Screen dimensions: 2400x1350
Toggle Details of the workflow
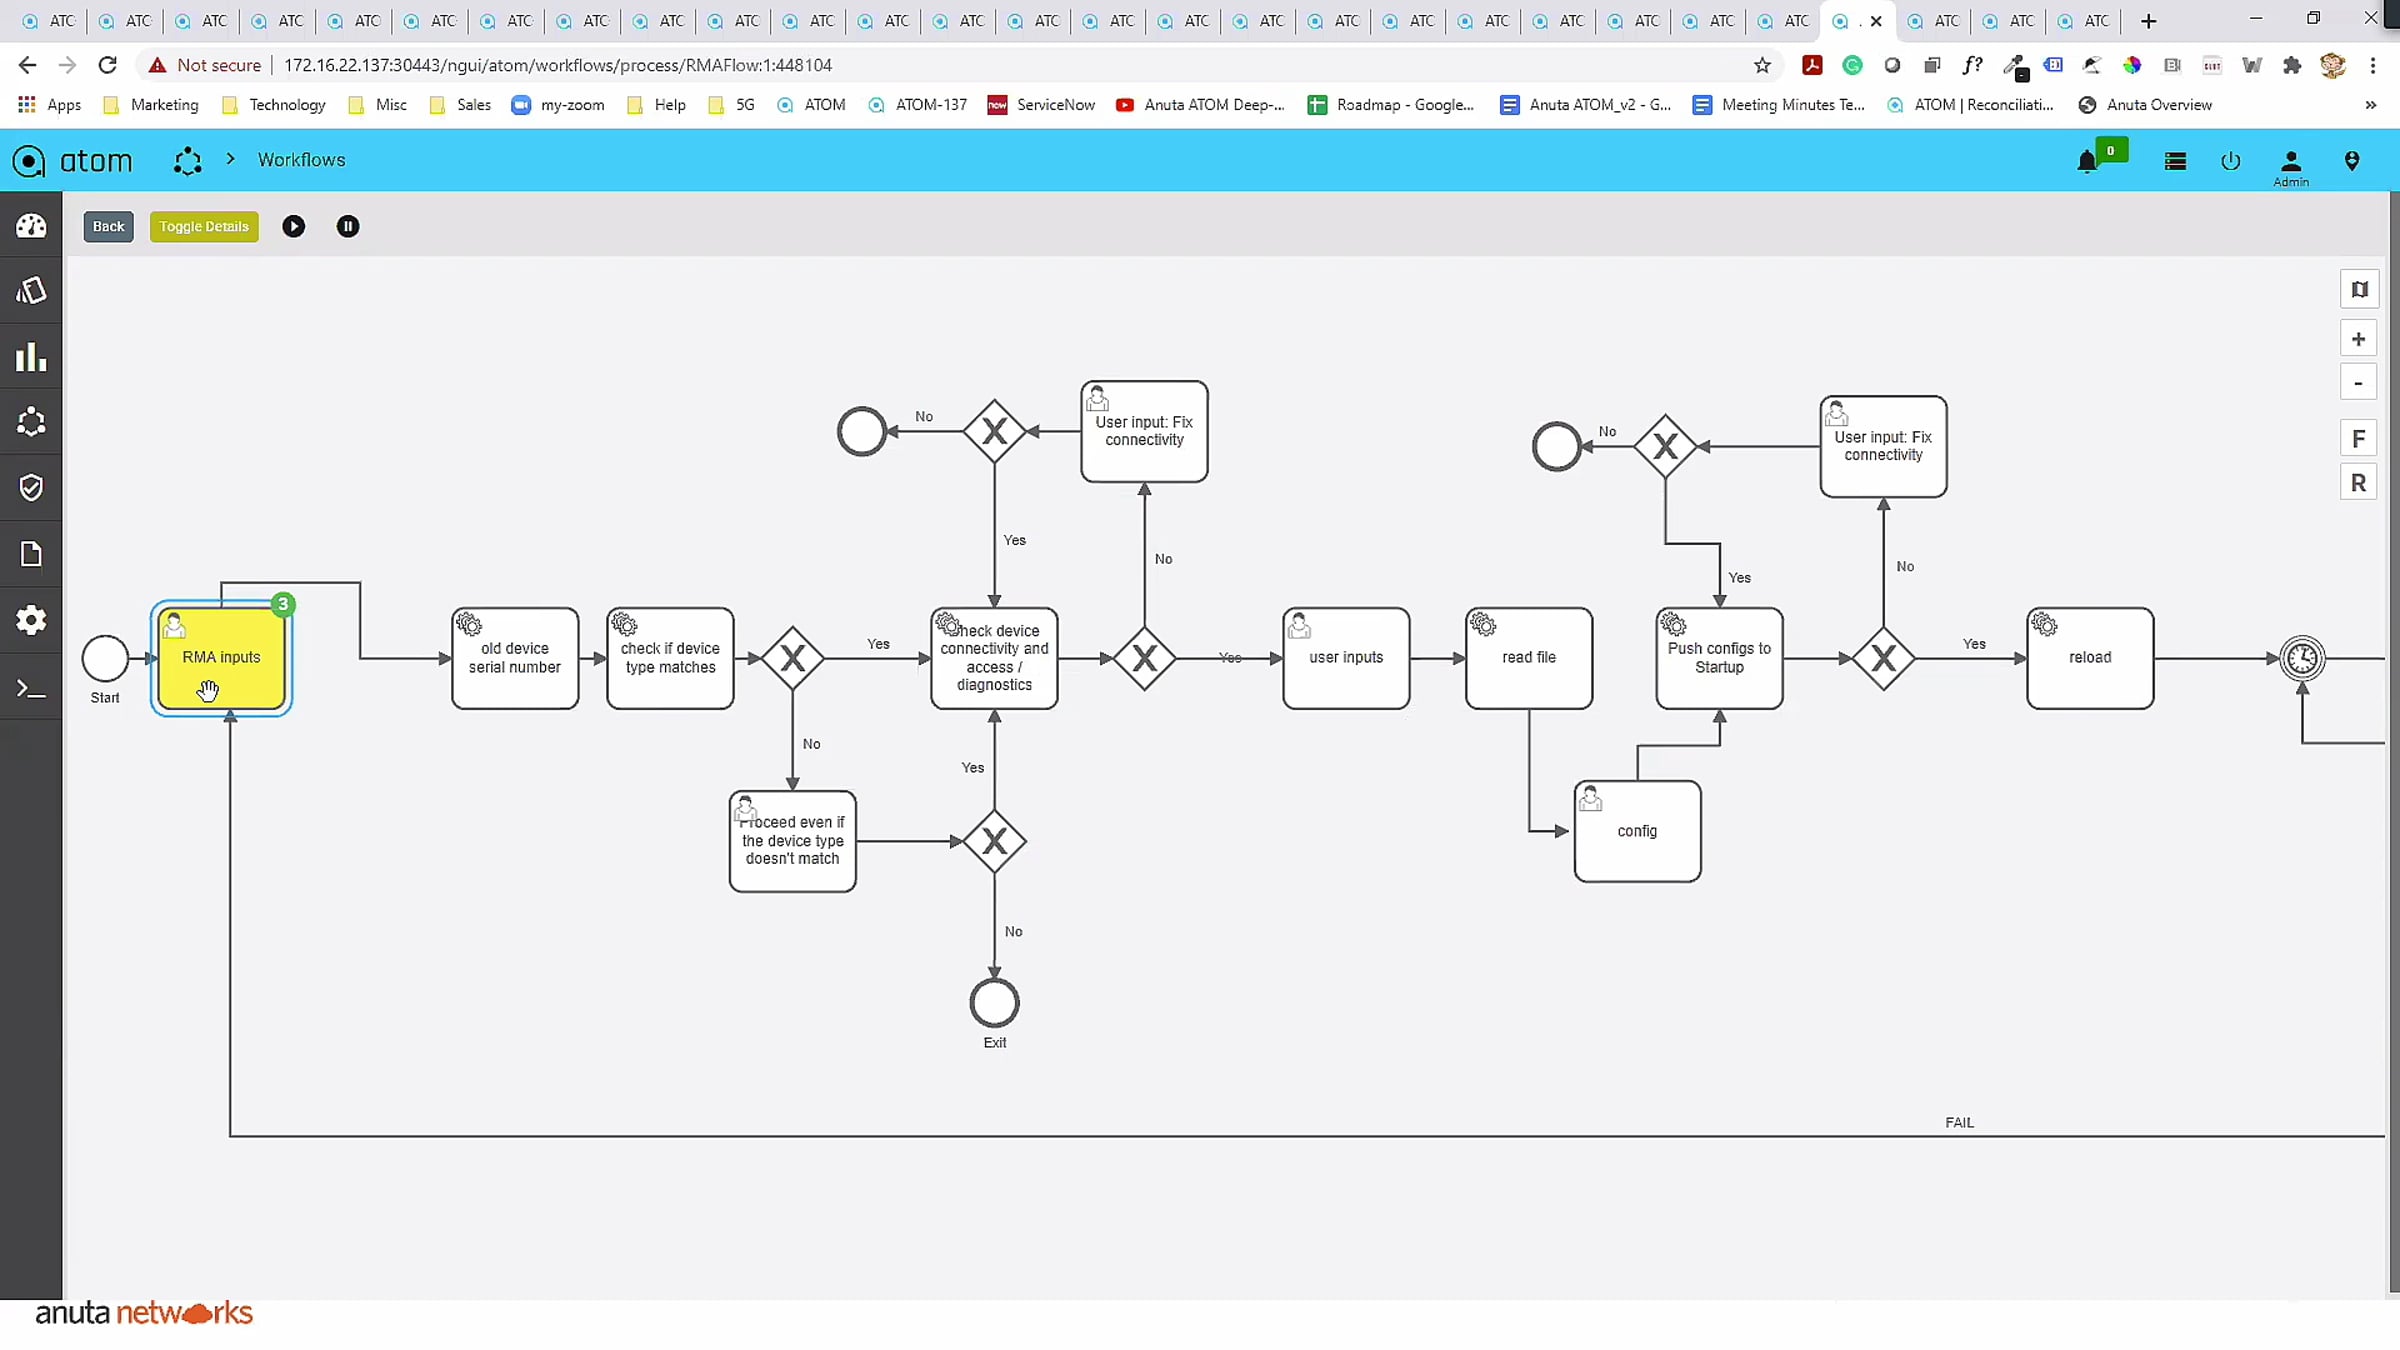pyautogui.click(x=204, y=227)
